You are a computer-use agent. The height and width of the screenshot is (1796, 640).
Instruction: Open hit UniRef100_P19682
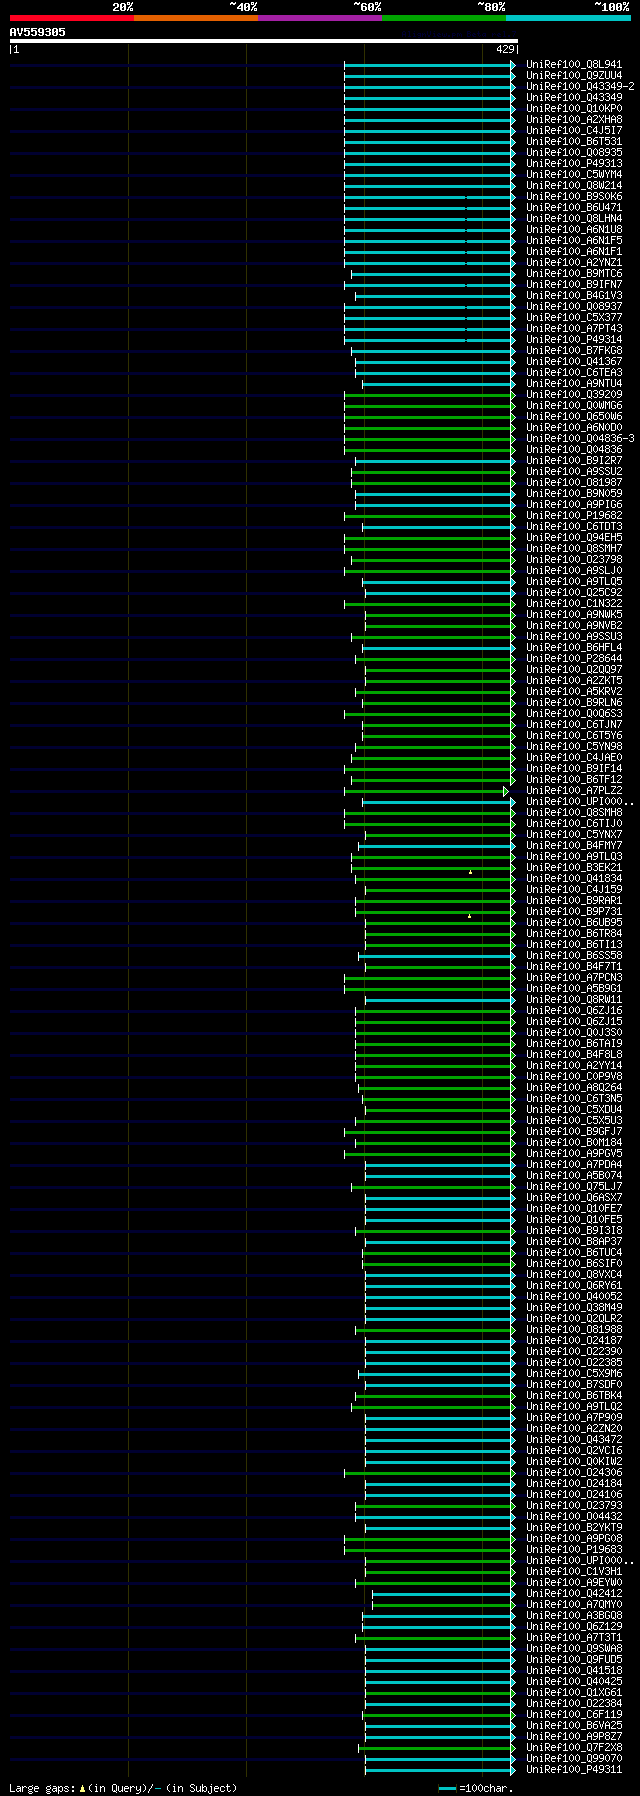[x=574, y=516]
